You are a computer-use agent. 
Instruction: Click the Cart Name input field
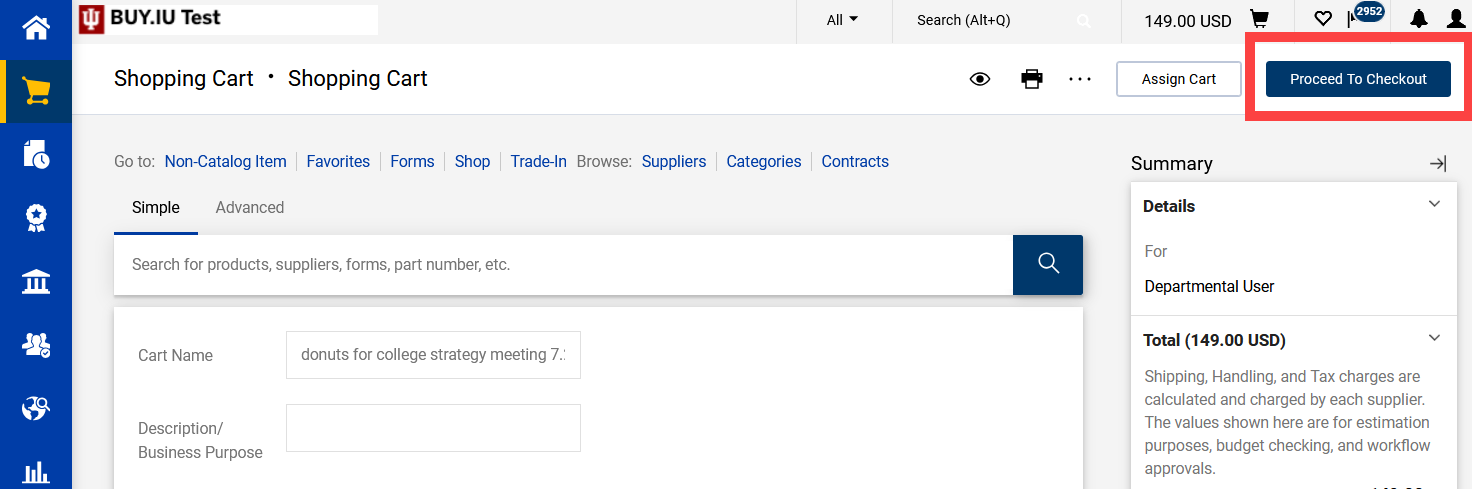[433, 355]
